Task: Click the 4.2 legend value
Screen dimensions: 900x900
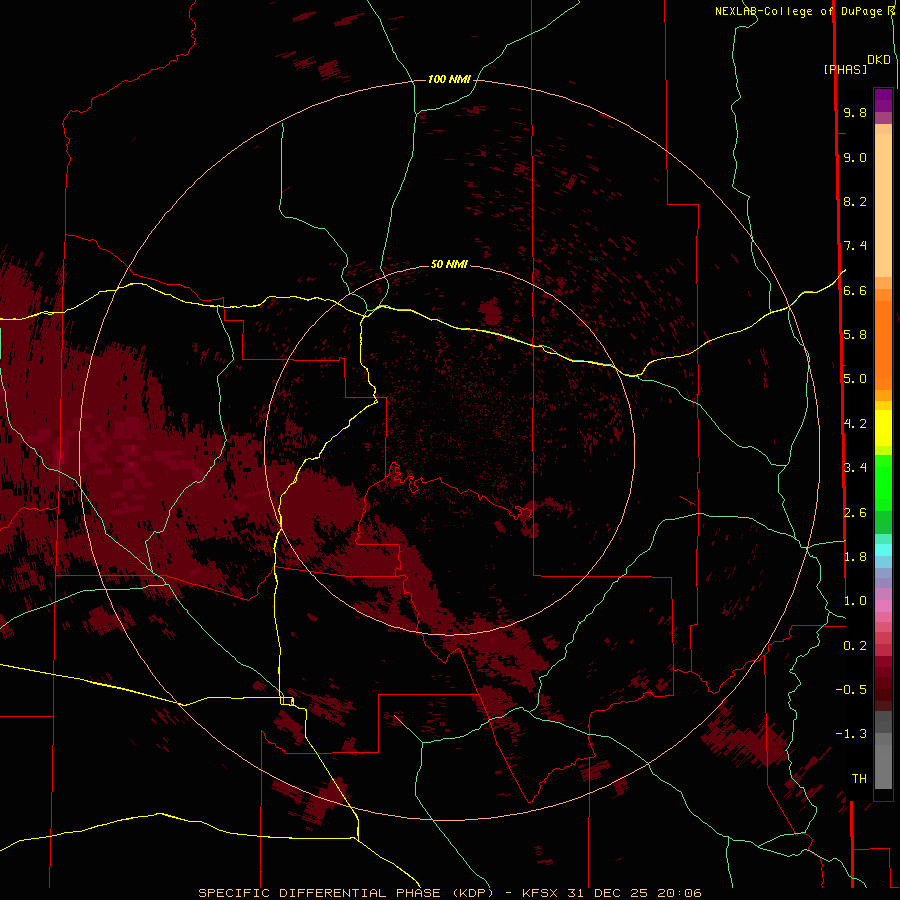Action: [855, 424]
